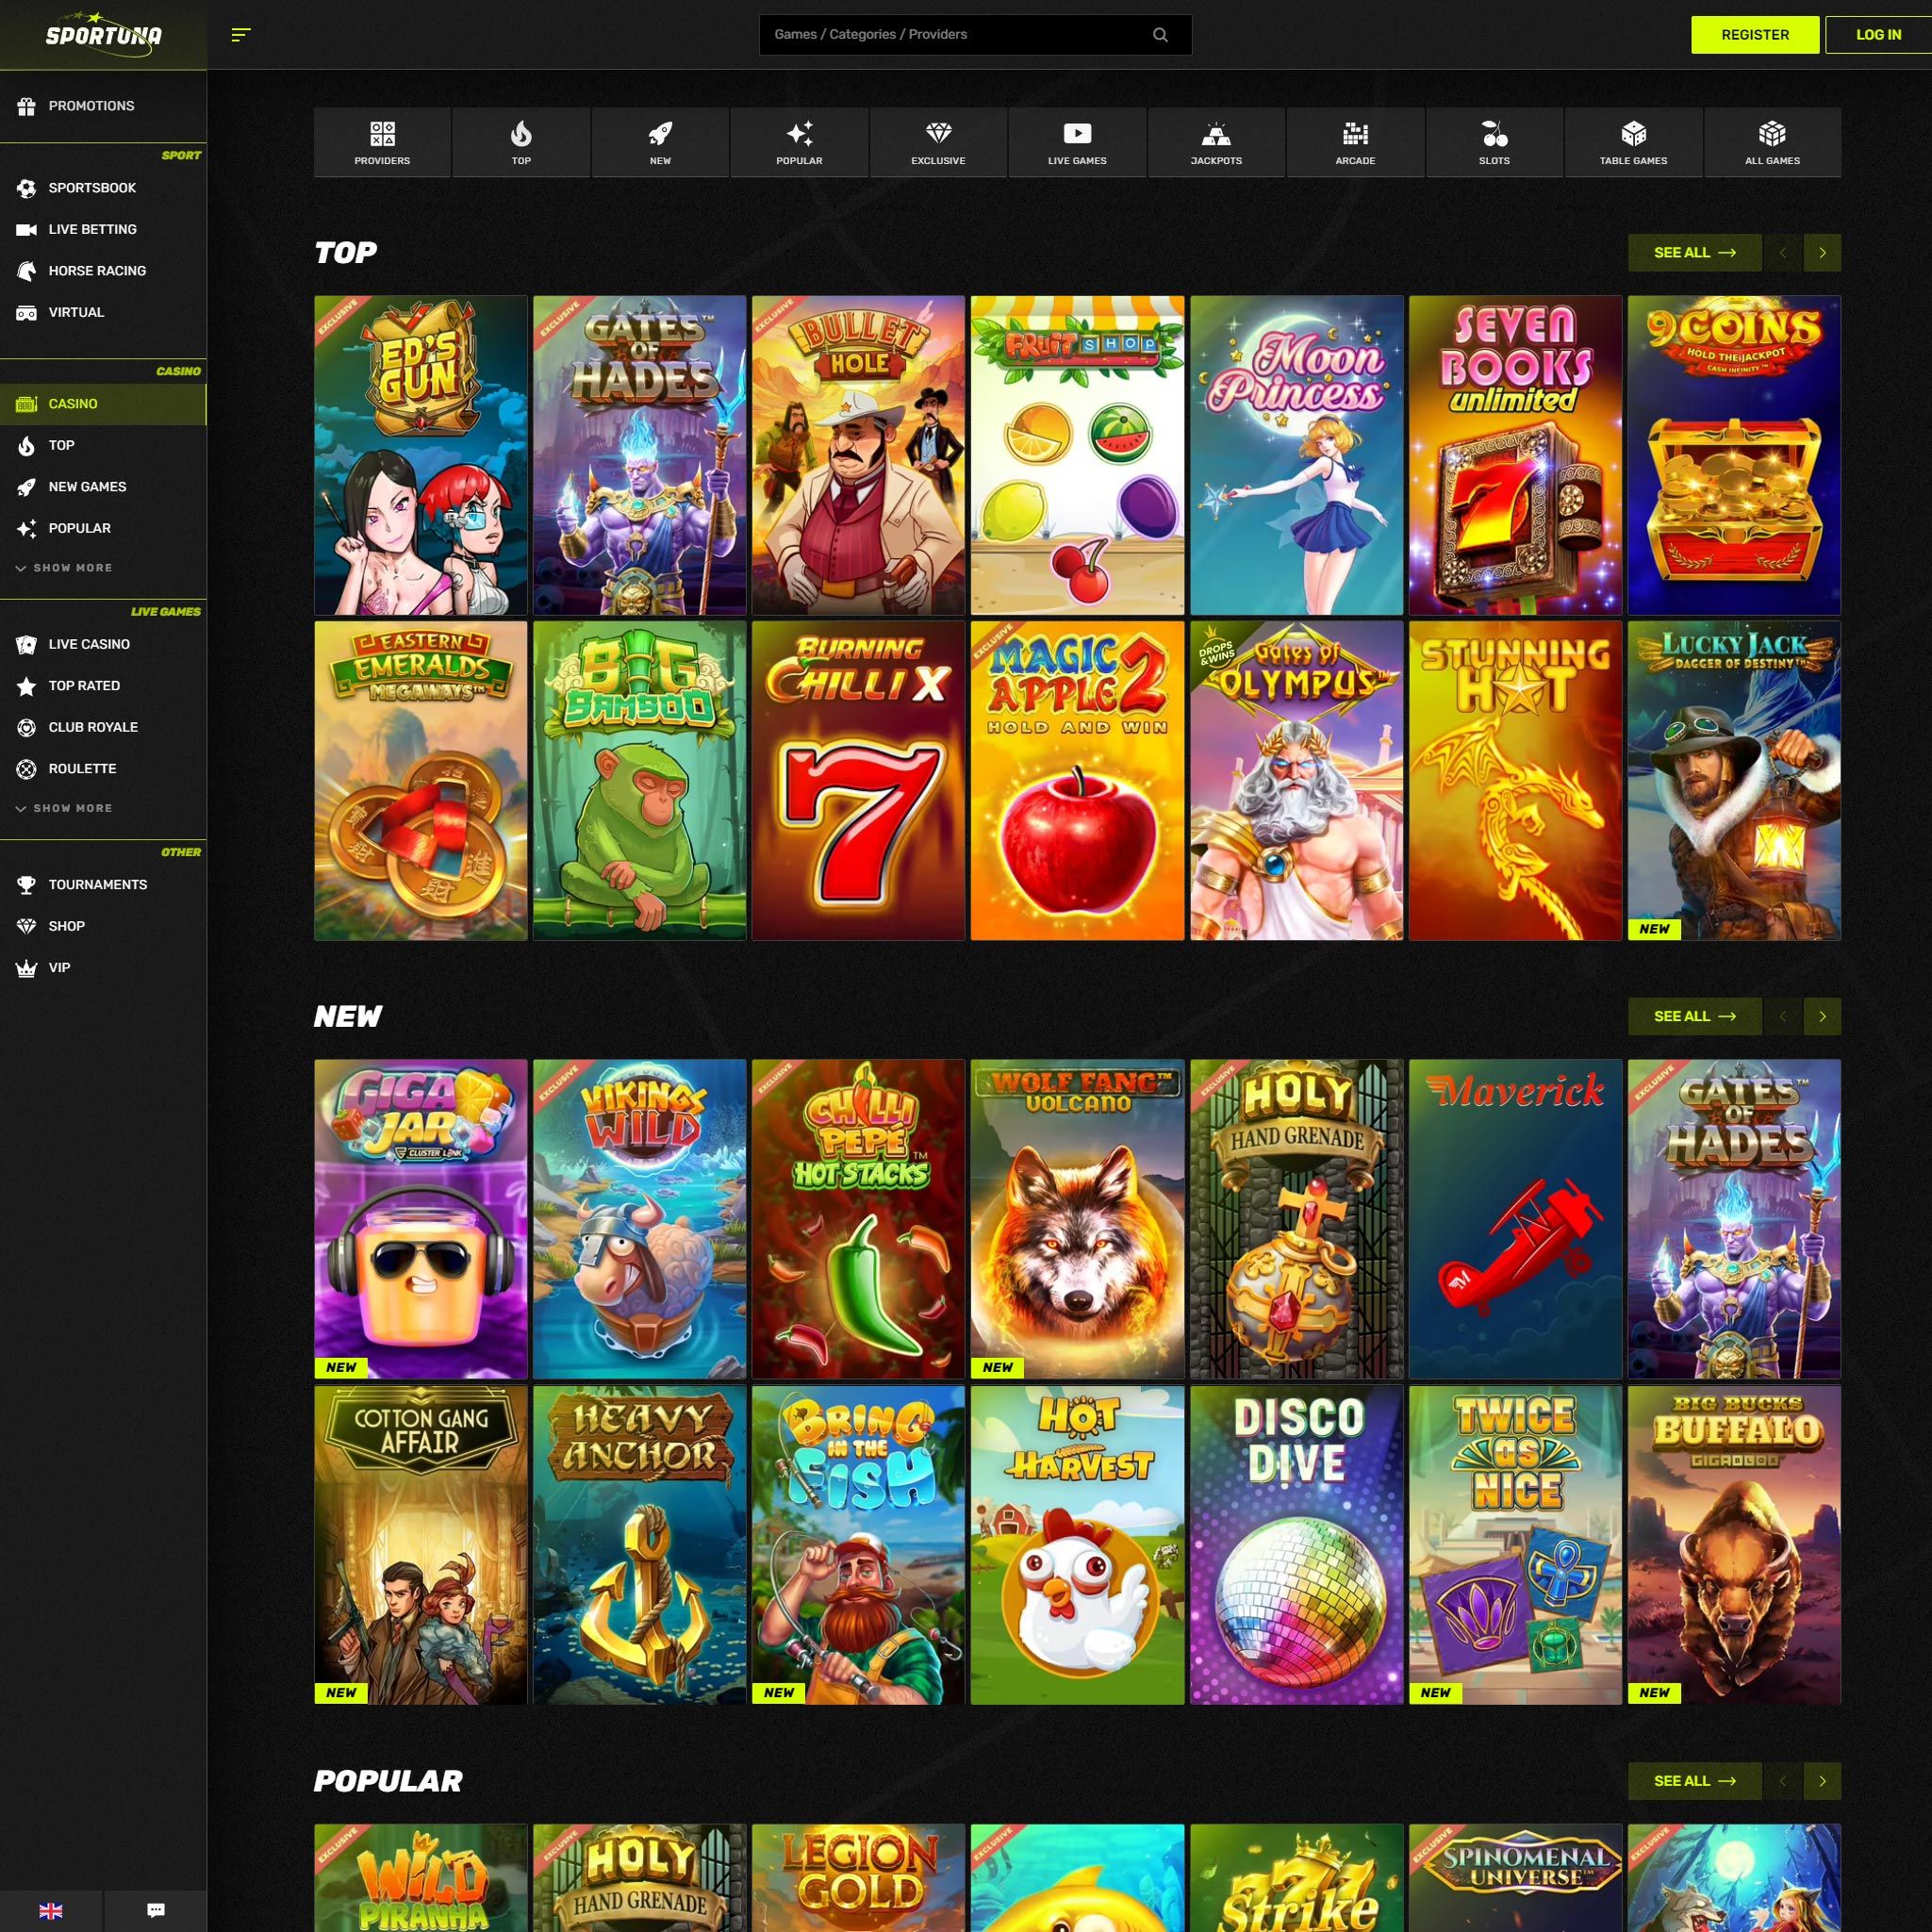Click See All in Popular section
Image resolution: width=1932 pixels, height=1932 pixels.
pos(1694,1781)
